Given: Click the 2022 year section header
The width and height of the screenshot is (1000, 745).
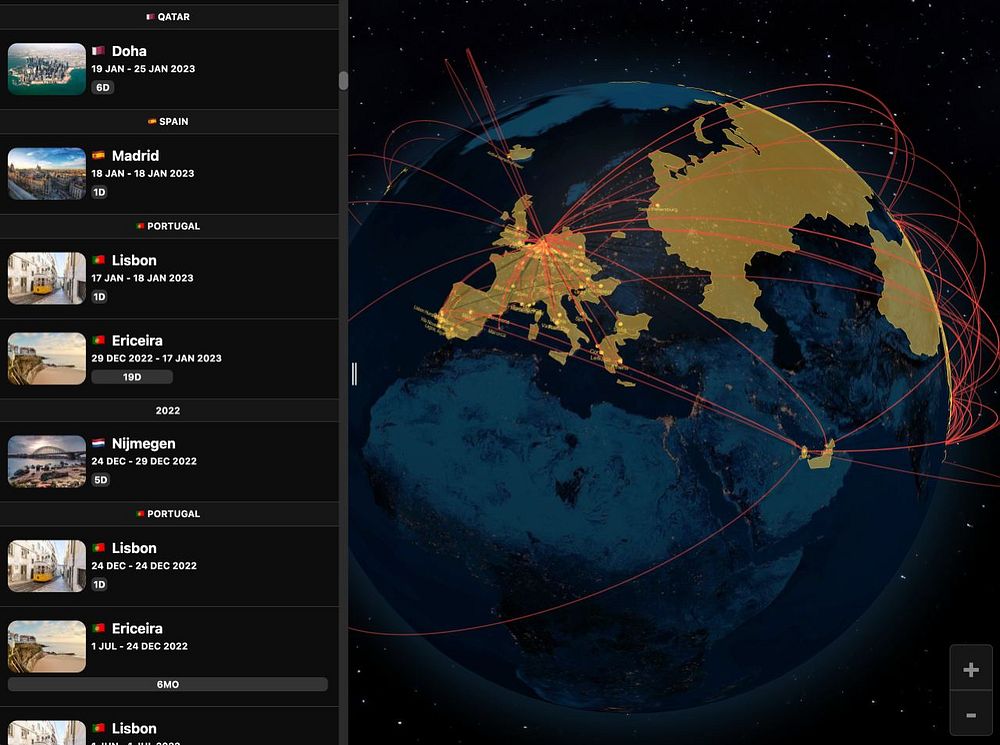Looking at the screenshot, I should coord(169,410).
